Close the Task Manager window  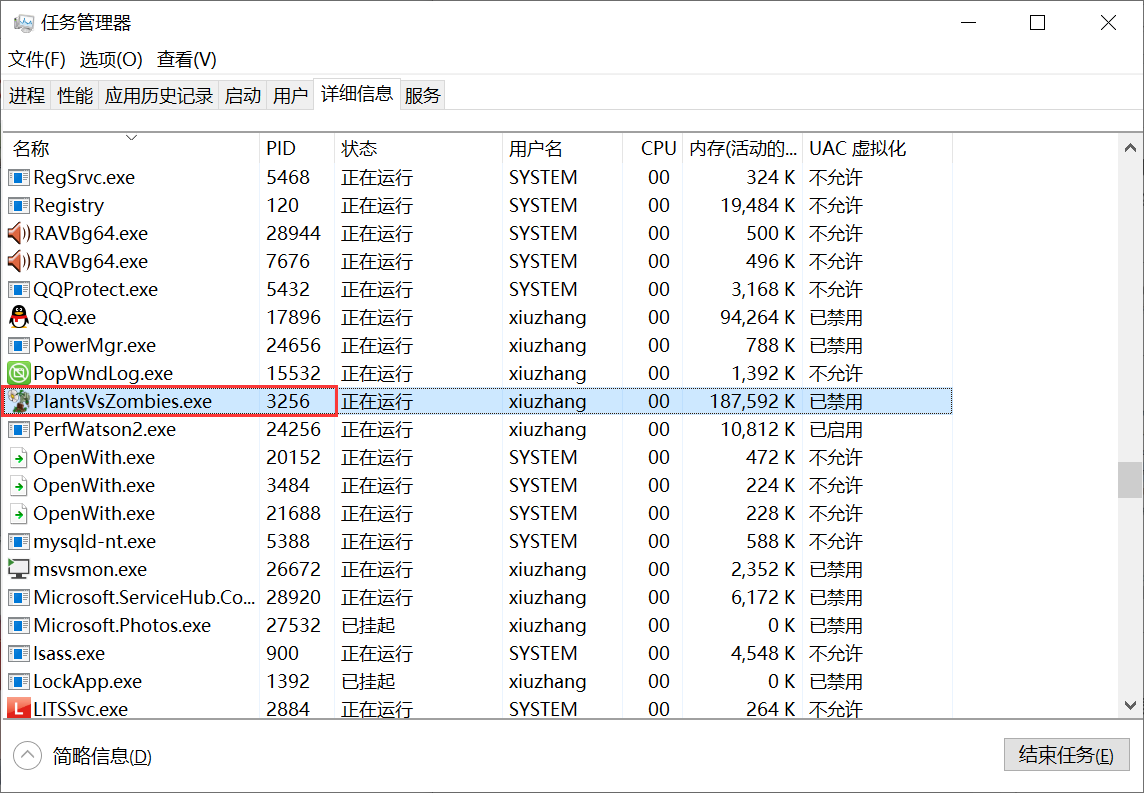pyautogui.click(x=1108, y=23)
